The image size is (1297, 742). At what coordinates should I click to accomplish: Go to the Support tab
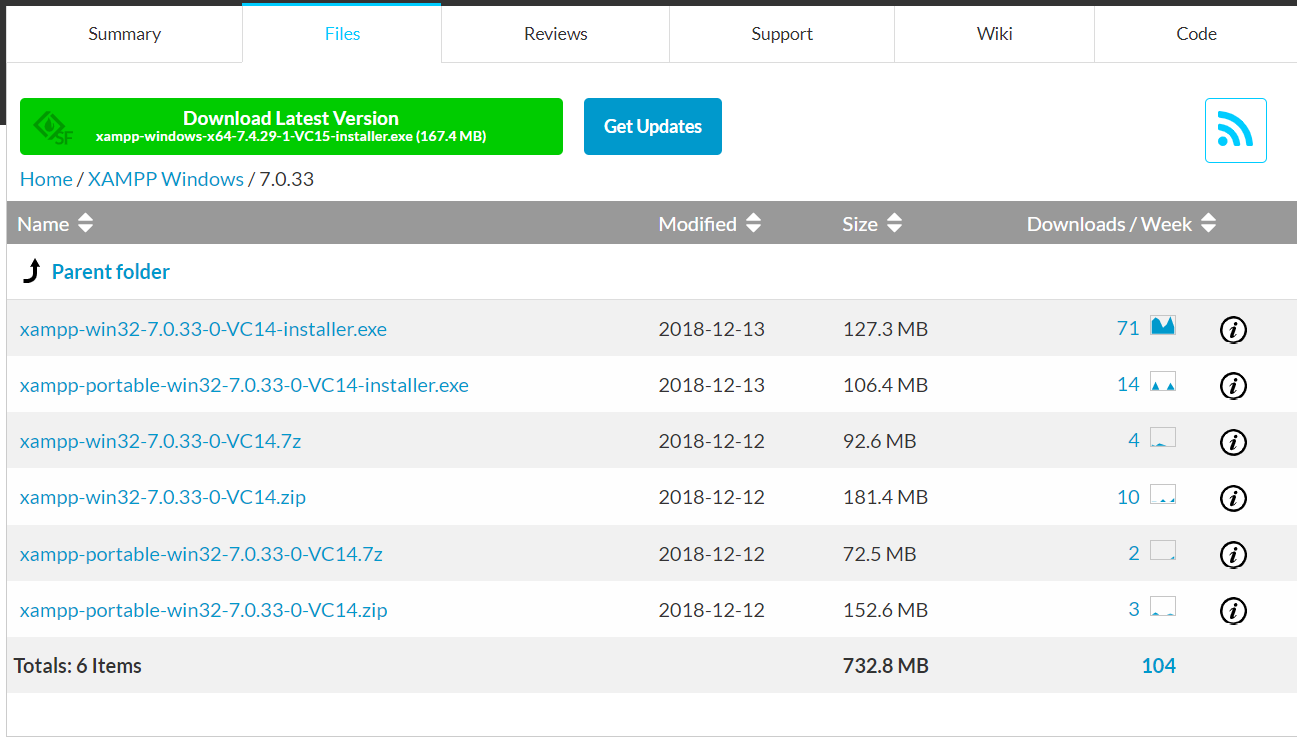coord(782,34)
